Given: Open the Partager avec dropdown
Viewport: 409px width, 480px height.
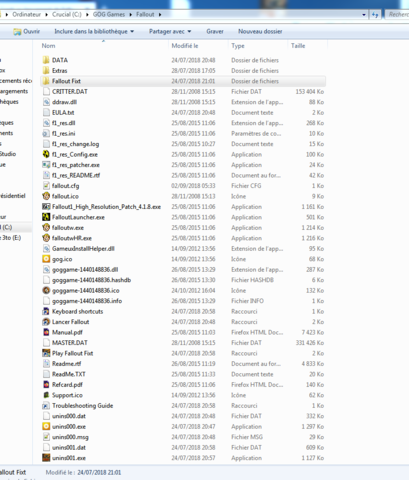Looking at the screenshot, I should [x=170, y=31].
